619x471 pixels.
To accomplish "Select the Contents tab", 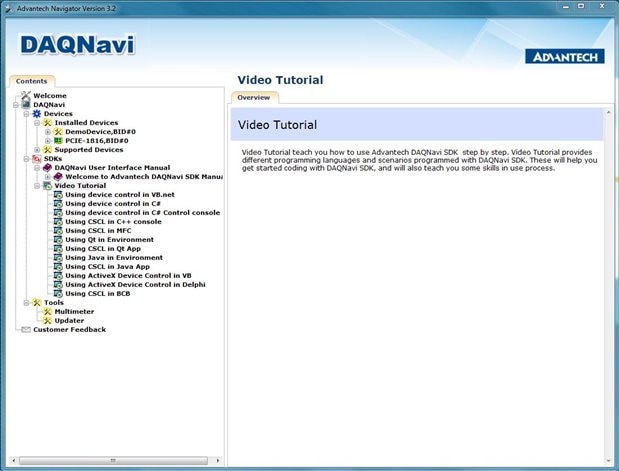I will pos(32,81).
